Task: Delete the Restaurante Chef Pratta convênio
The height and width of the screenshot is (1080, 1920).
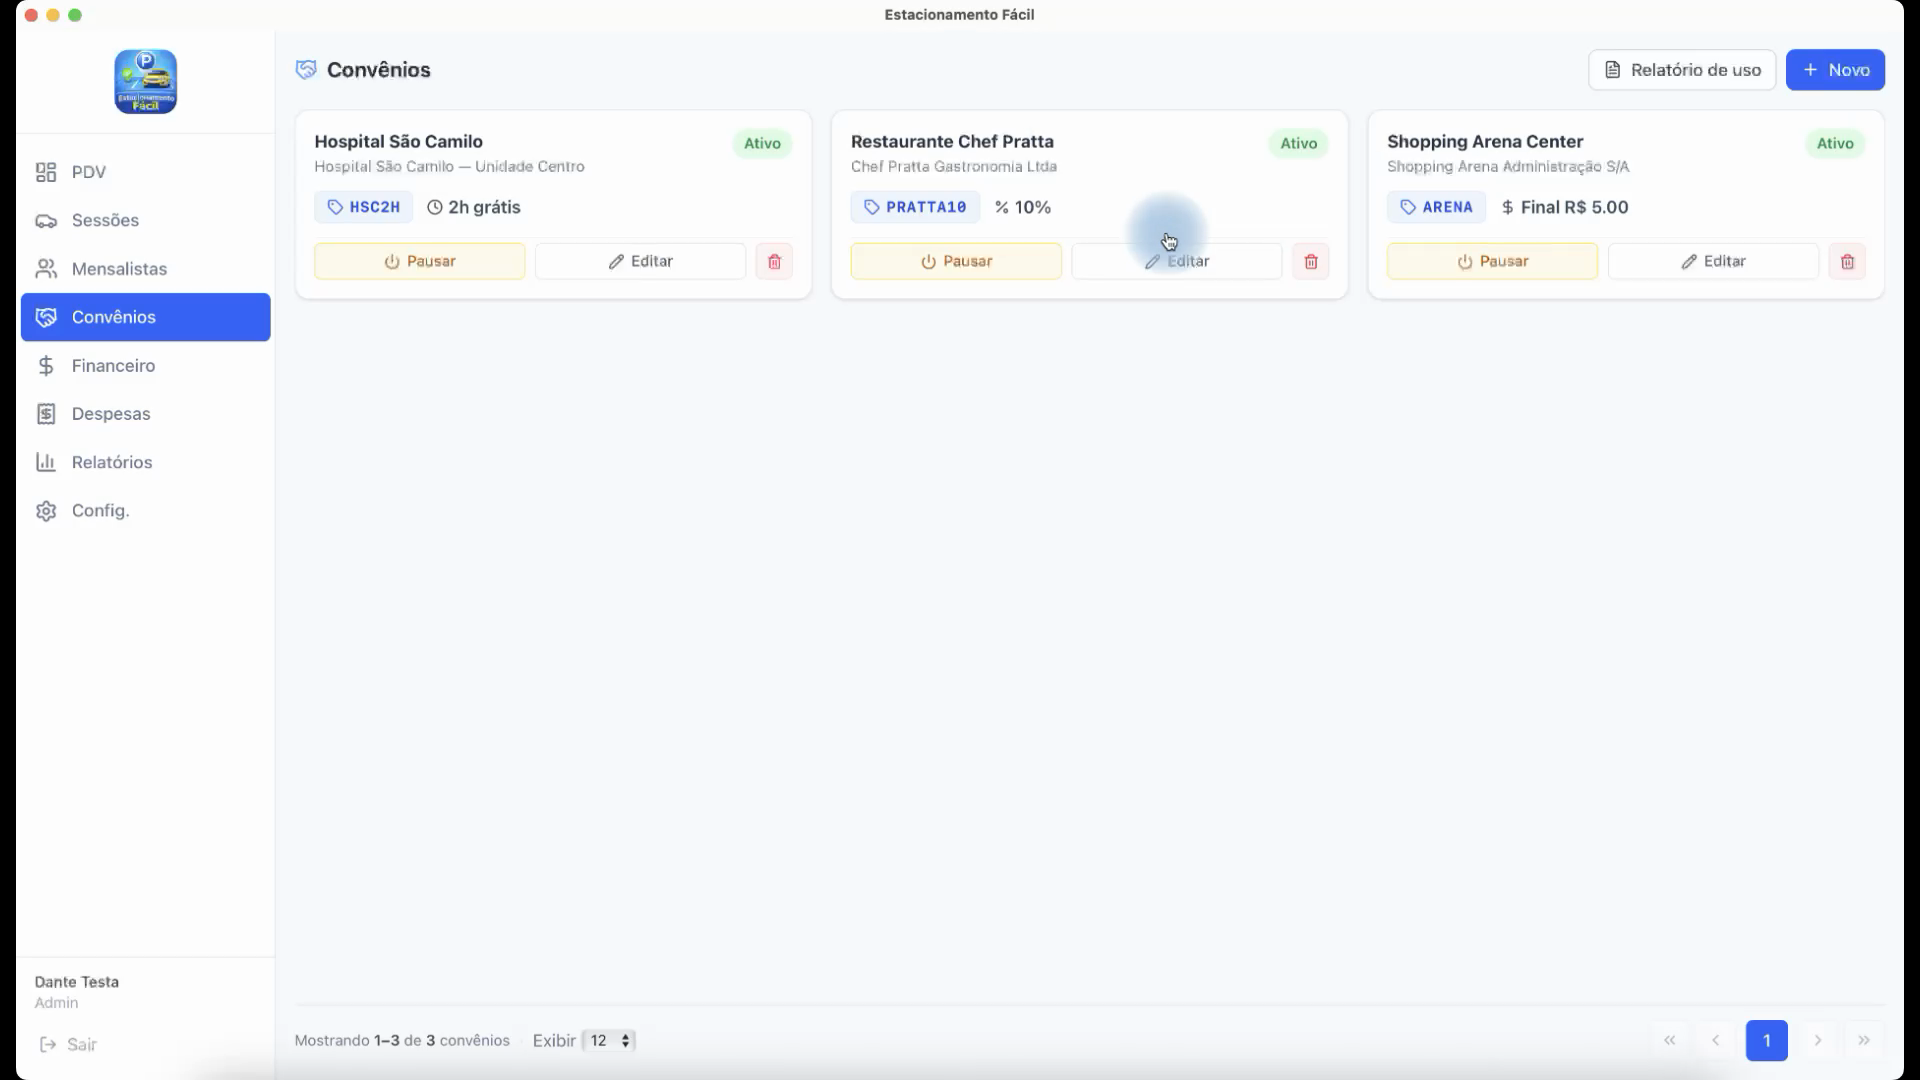Action: coord(1311,261)
